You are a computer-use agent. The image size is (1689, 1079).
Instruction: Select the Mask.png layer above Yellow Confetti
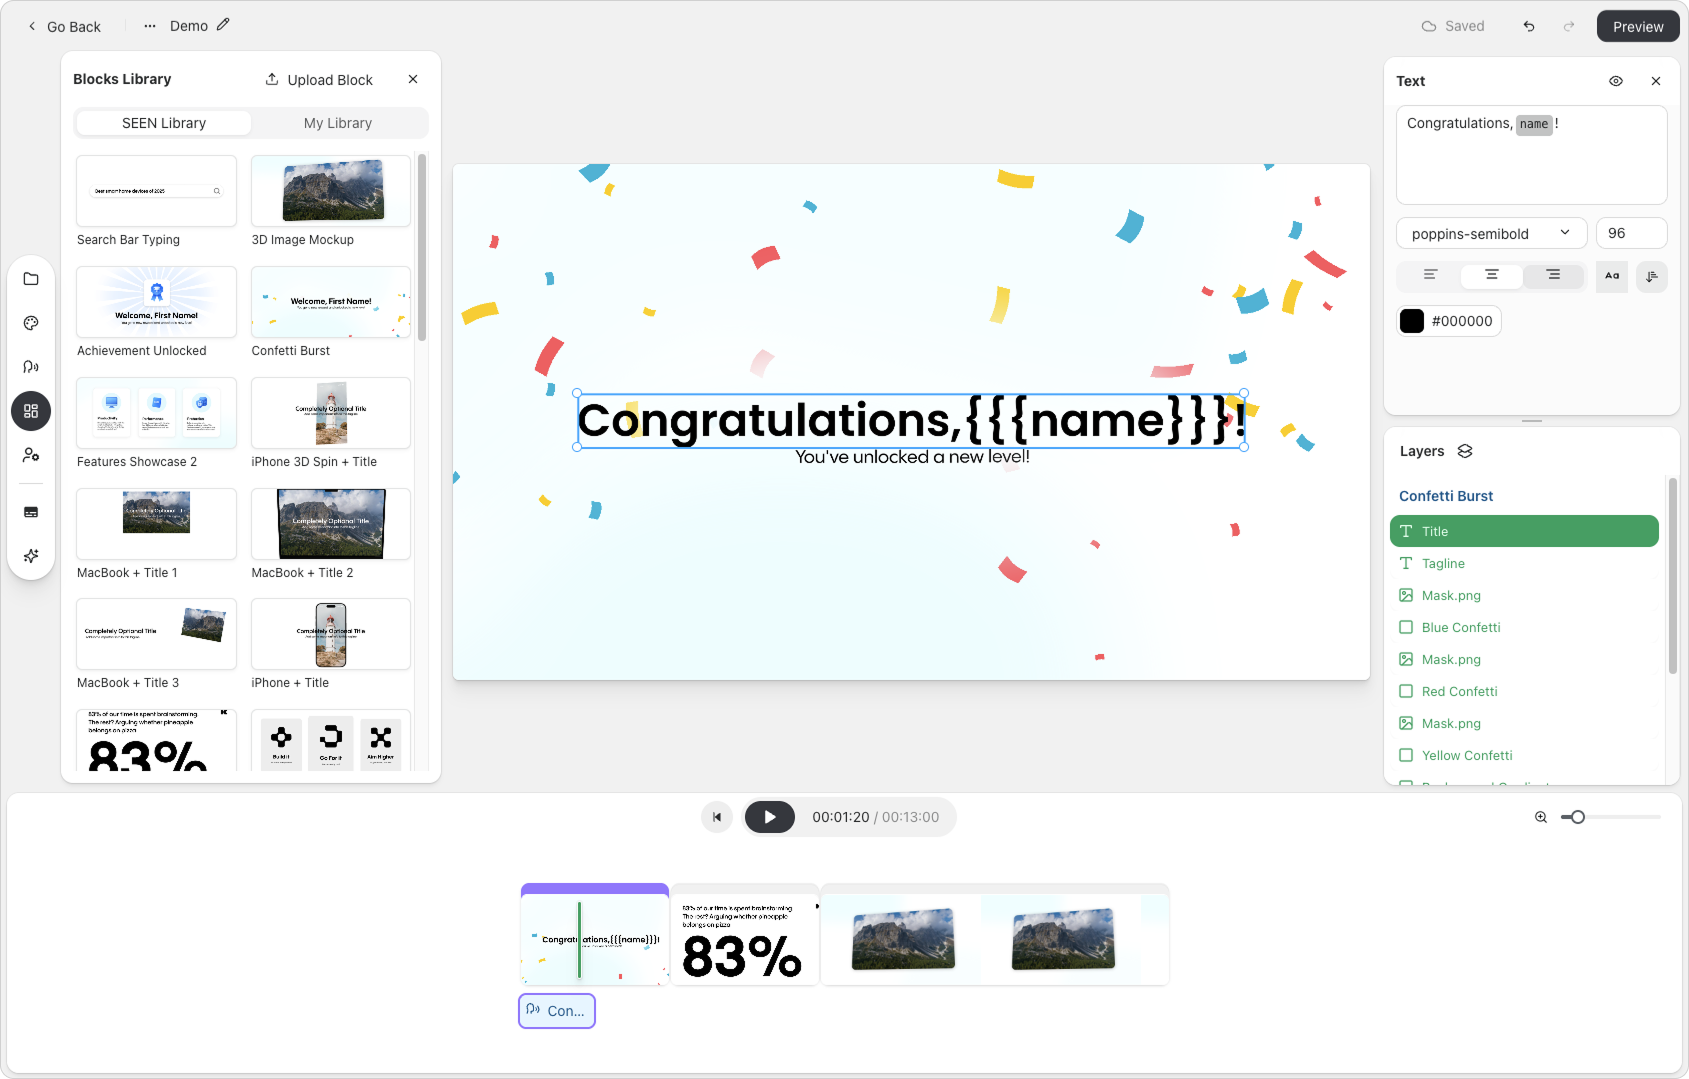[x=1524, y=723]
